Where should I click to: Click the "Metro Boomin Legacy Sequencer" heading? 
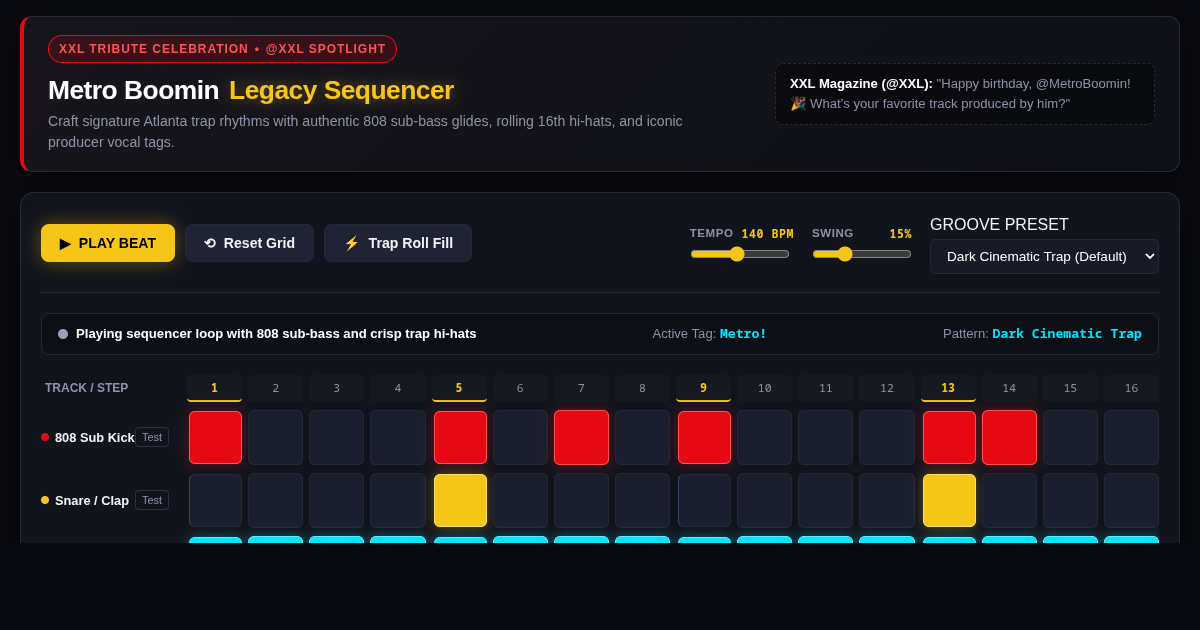pos(251,90)
